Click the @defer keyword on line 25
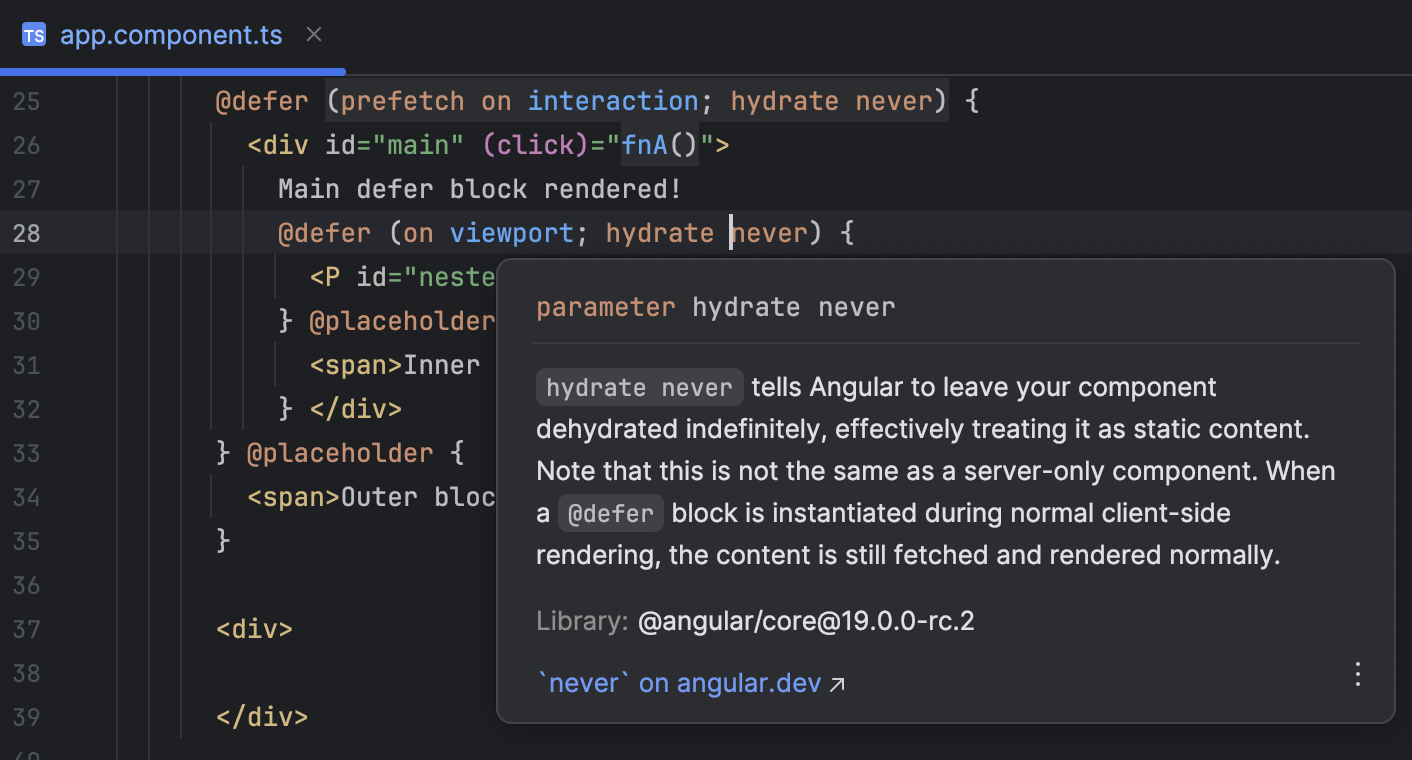Viewport: 1412px width, 760px height. pos(261,100)
